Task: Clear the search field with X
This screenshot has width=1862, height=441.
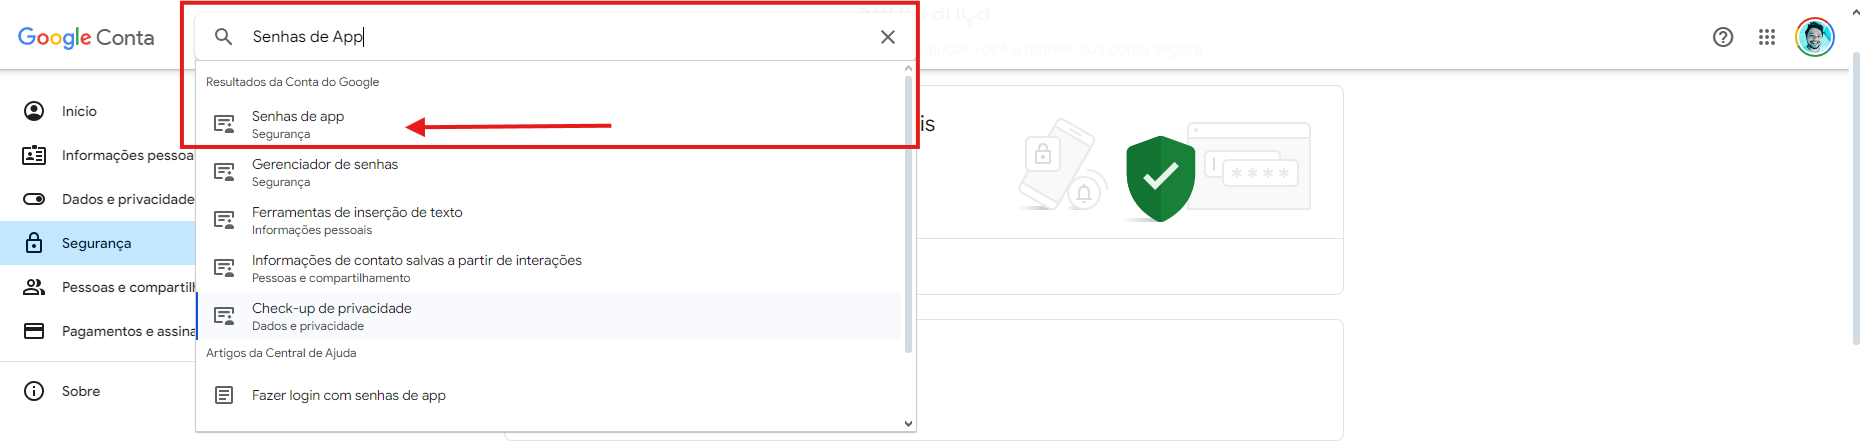Action: (887, 37)
